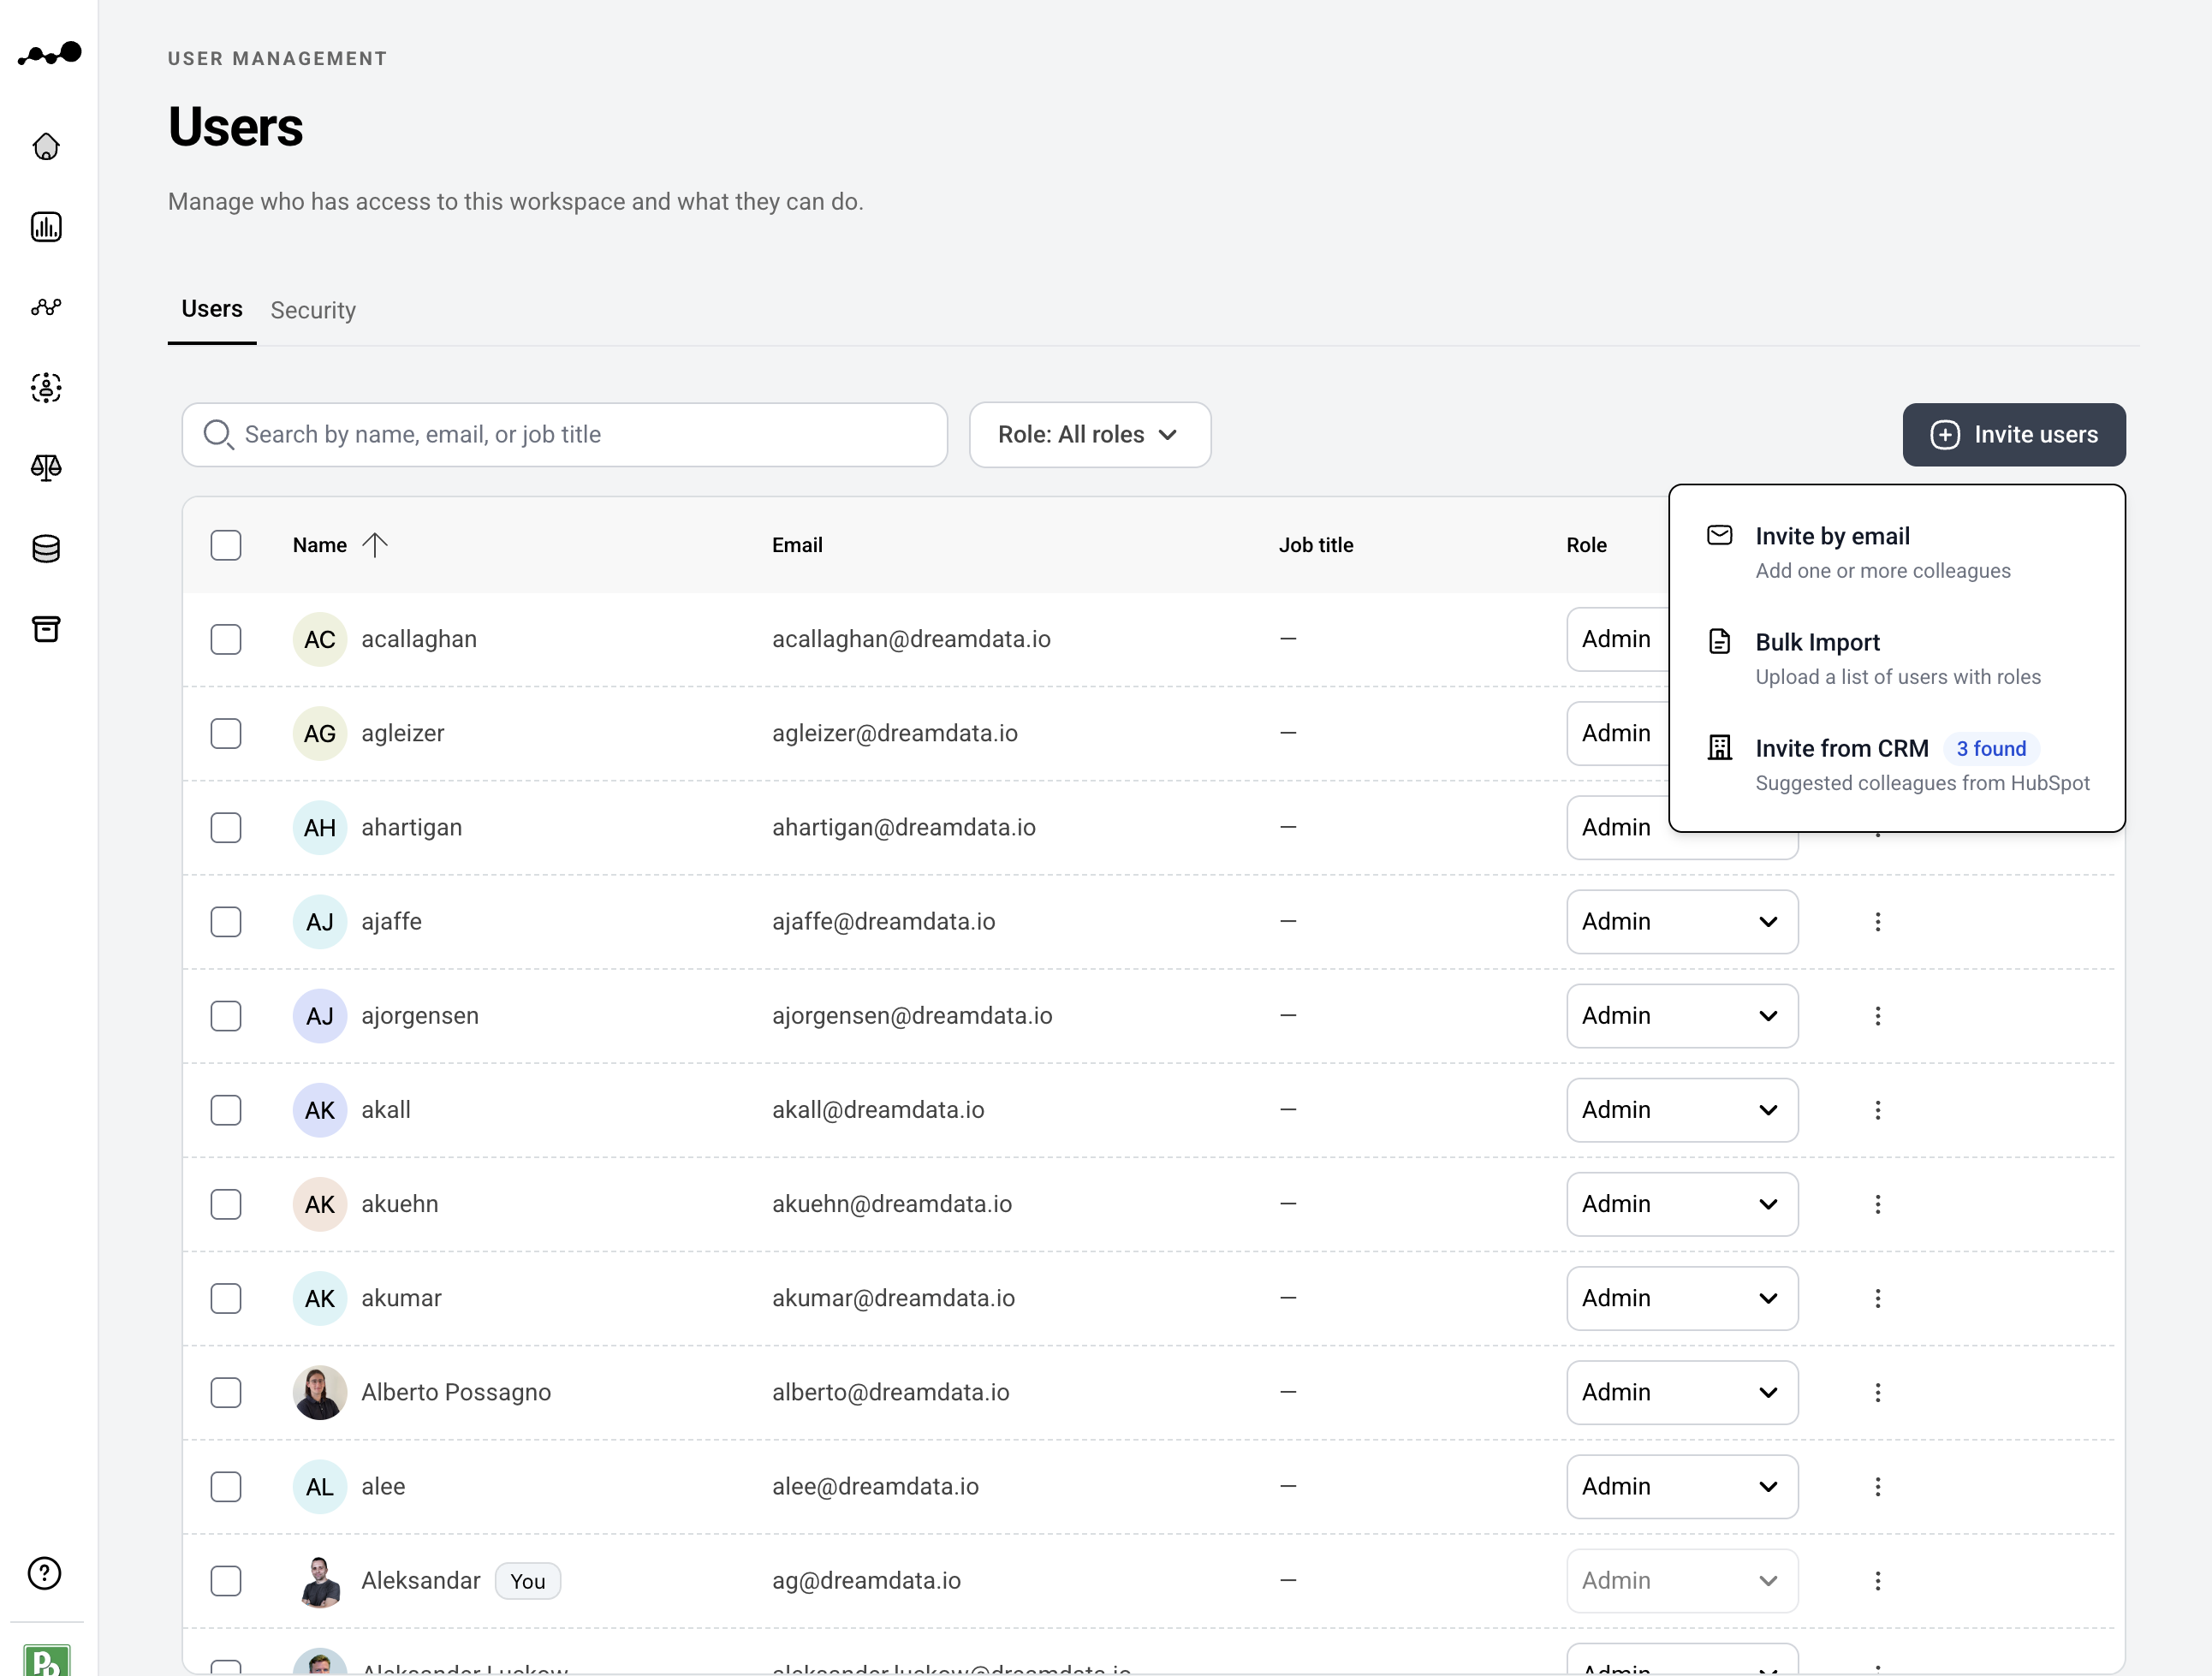Choose Bulk Import from invite menu
Screen dimensions: 2212x1676
[x=1897, y=658]
